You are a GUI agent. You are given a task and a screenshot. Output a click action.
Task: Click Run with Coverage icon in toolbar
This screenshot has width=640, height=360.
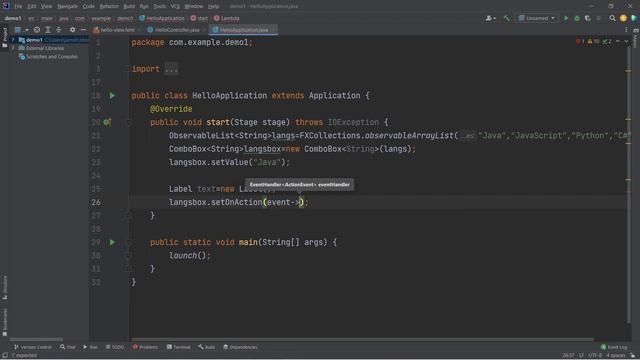click(588, 18)
